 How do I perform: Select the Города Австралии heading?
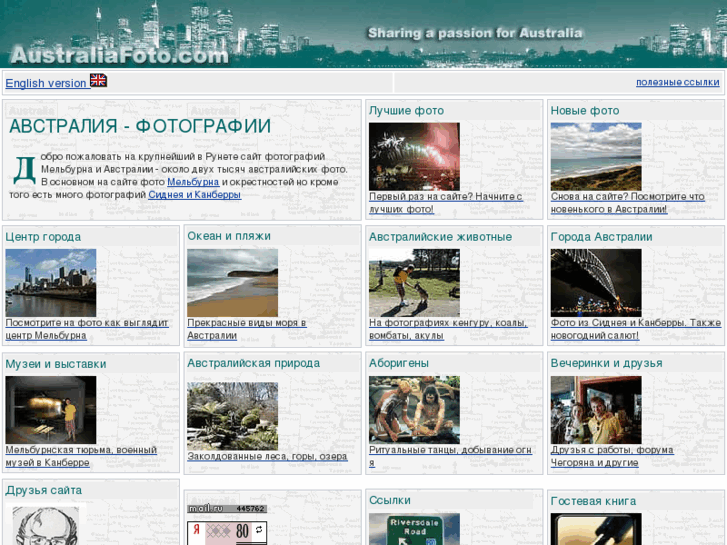point(601,237)
